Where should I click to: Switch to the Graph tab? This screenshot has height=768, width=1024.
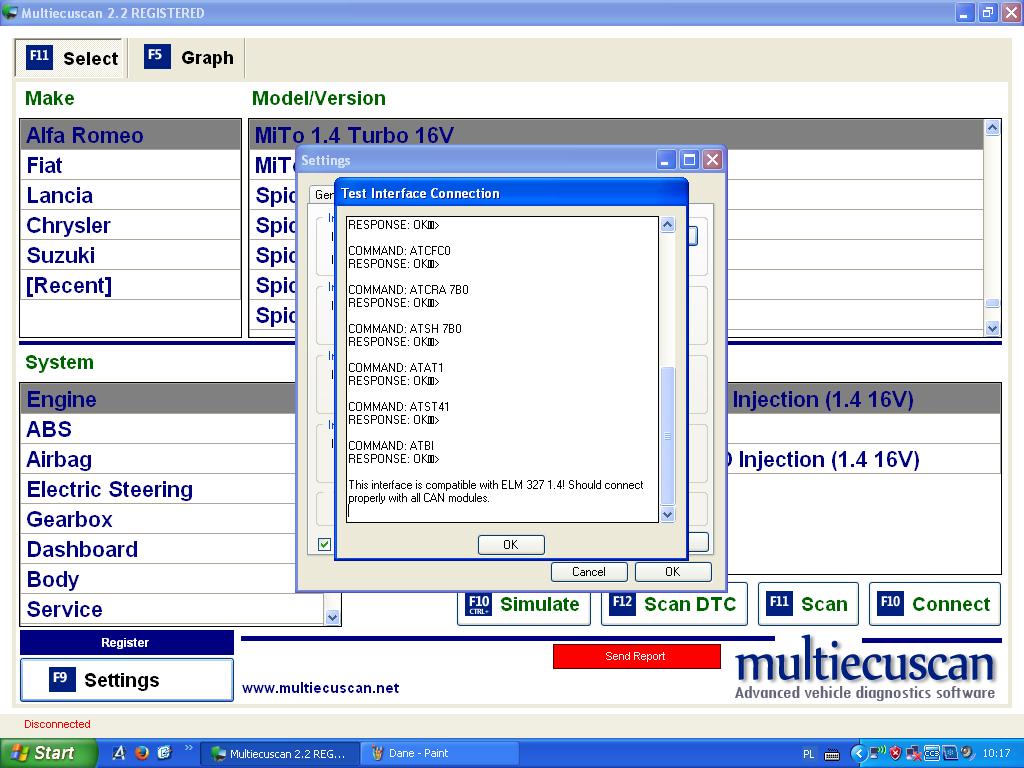pos(189,57)
